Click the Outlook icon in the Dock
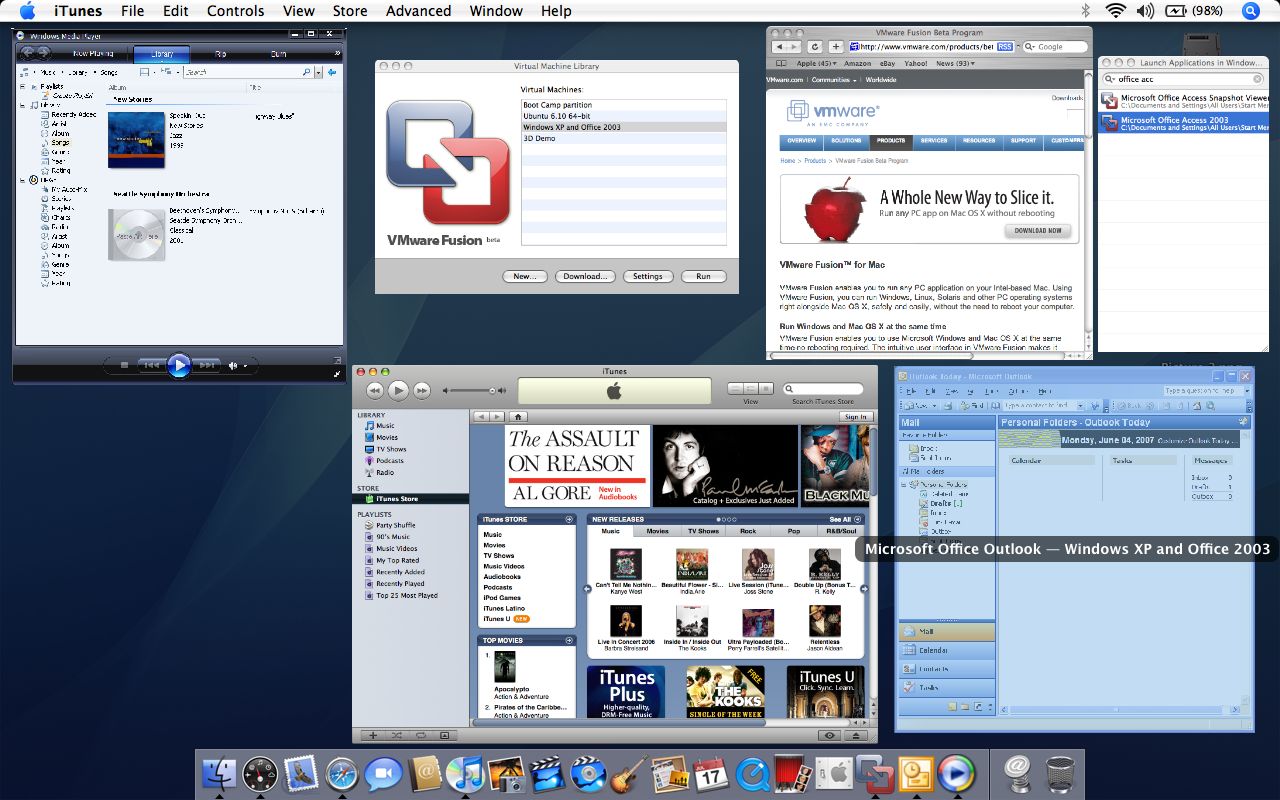1280x800 pixels. click(915, 774)
